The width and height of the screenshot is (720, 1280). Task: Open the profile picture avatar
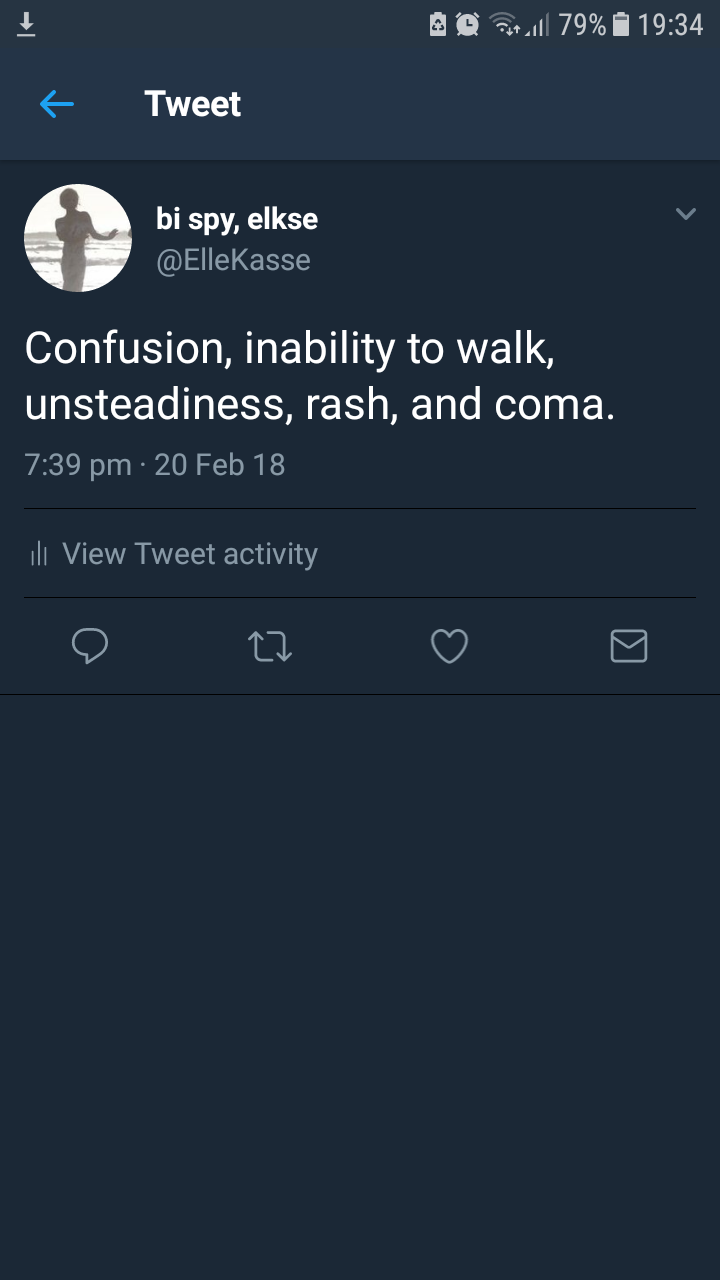click(x=78, y=238)
